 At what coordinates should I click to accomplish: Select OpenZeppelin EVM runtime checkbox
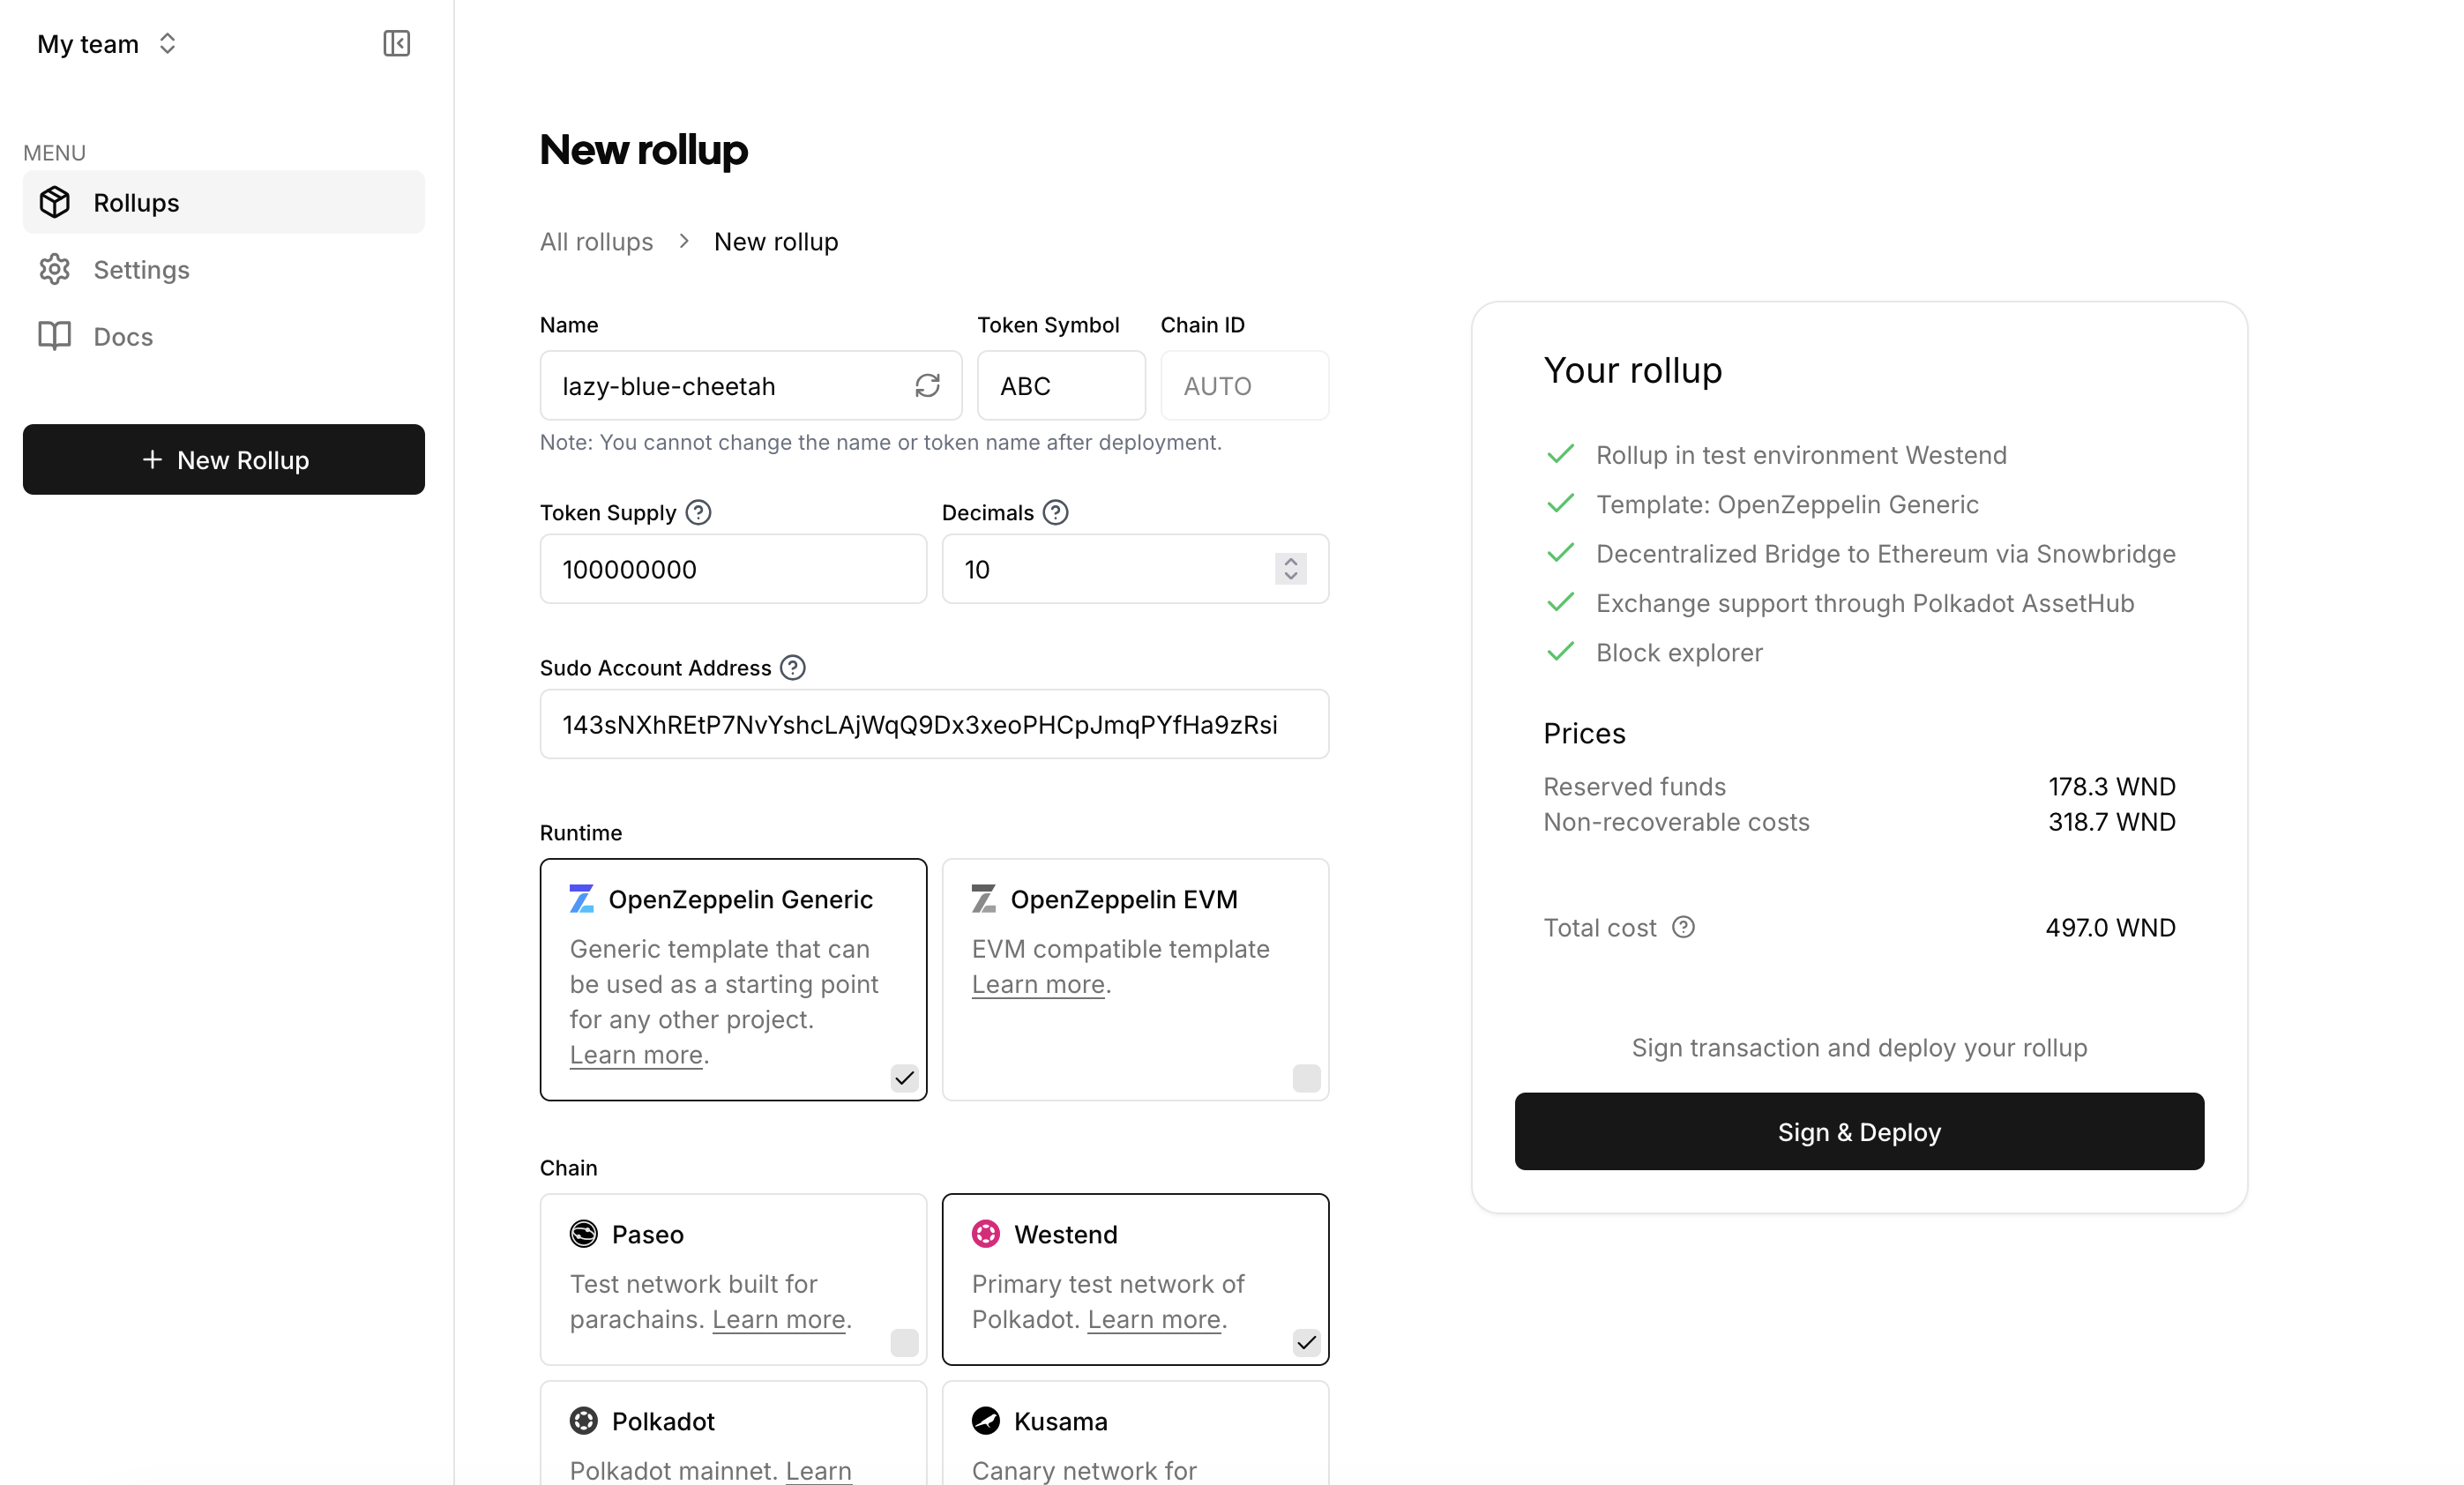1306,1077
